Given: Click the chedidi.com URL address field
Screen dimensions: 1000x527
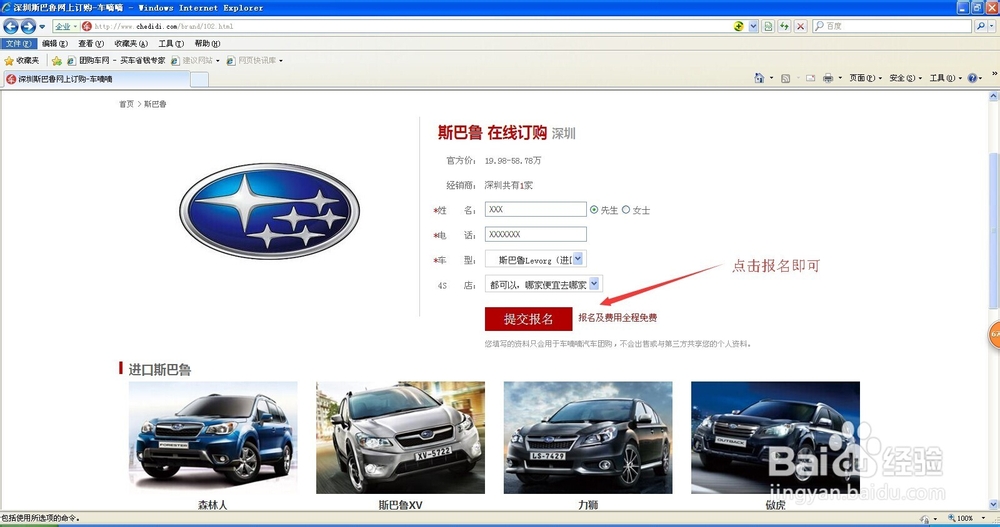Looking at the screenshot, I should point(408,26).
